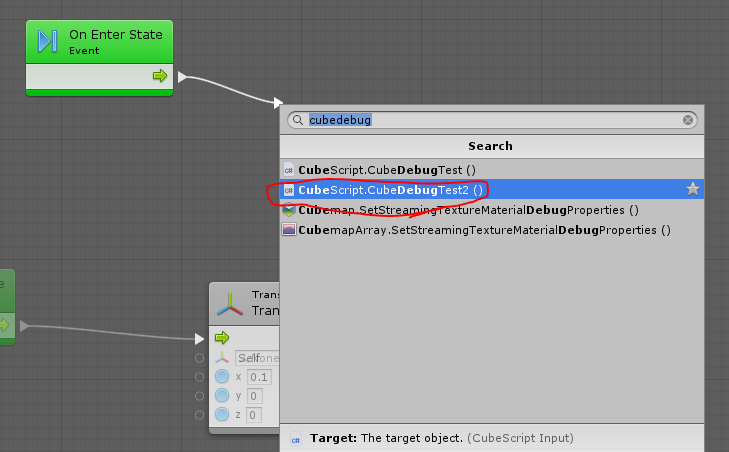
Task: Click the cubedebug search input field
Action: (x=490, y=120)
